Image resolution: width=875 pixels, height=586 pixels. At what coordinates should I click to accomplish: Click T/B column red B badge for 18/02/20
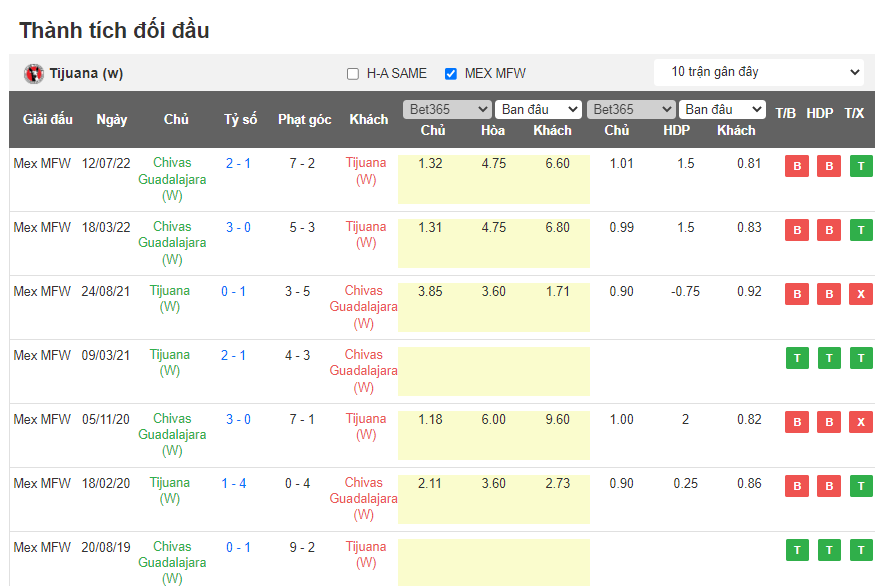tap(797, 486)
